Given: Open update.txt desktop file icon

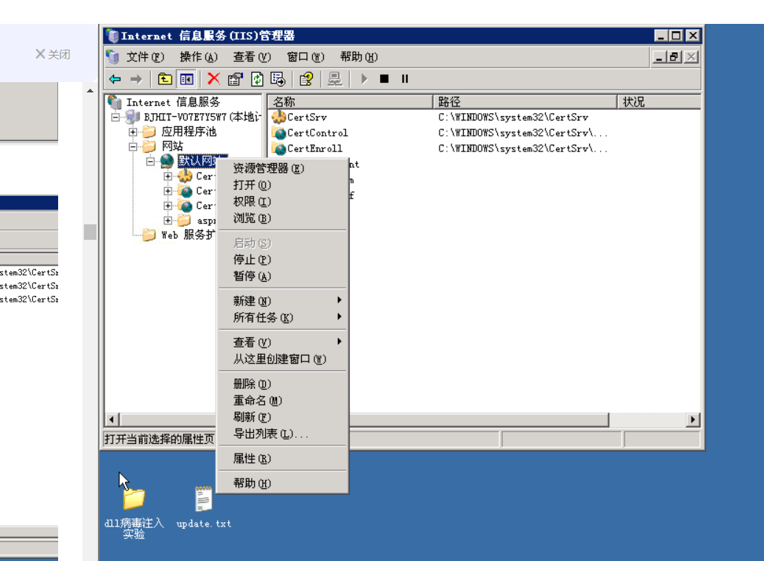Looking at the screenshot, I should coord(203,499).
